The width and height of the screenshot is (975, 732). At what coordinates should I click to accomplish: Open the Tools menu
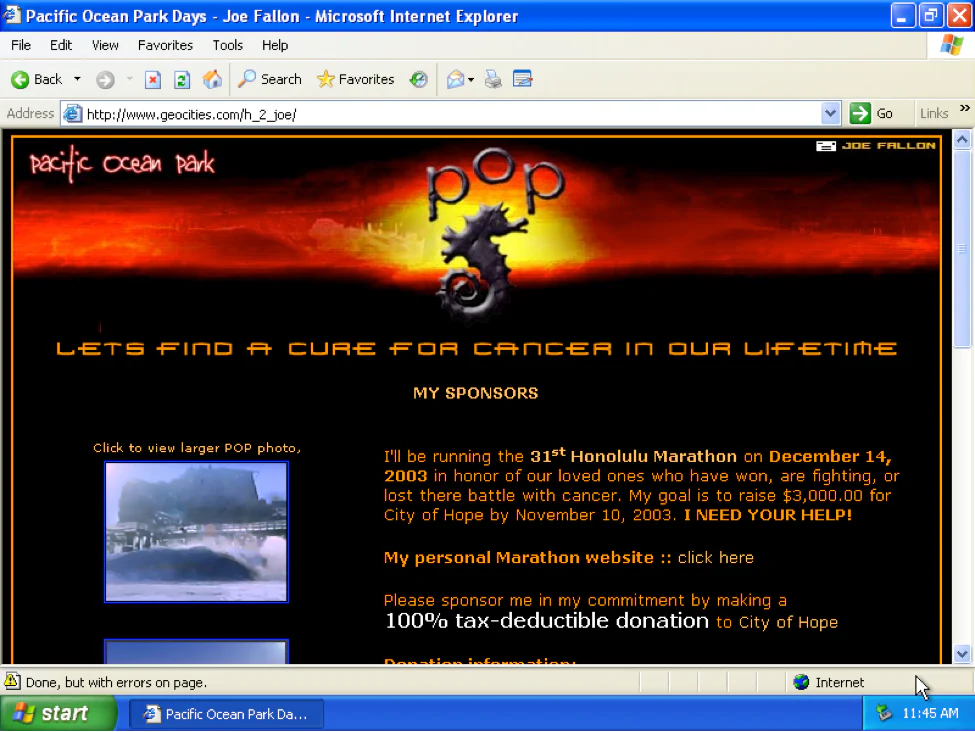(x=227, y=45)
